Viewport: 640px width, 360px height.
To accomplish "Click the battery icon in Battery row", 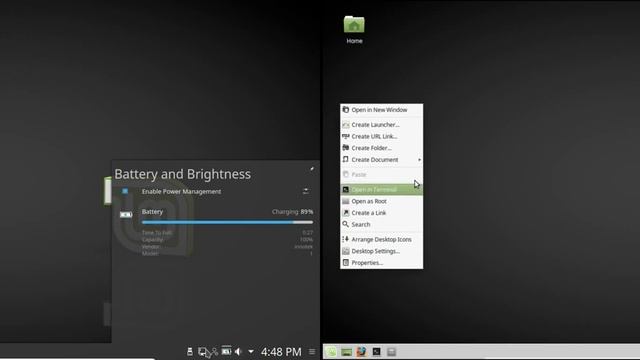I will 126,214.
